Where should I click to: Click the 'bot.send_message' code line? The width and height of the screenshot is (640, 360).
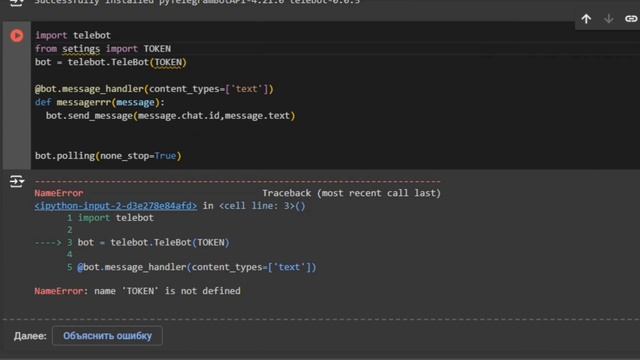[170, 116]
